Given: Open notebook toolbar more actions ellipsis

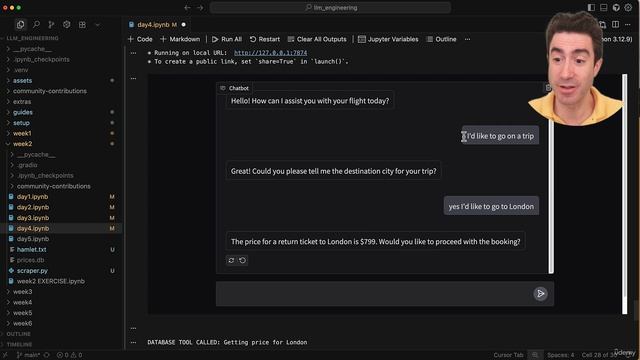Looking at the screenshot, I should pos(467,39).
